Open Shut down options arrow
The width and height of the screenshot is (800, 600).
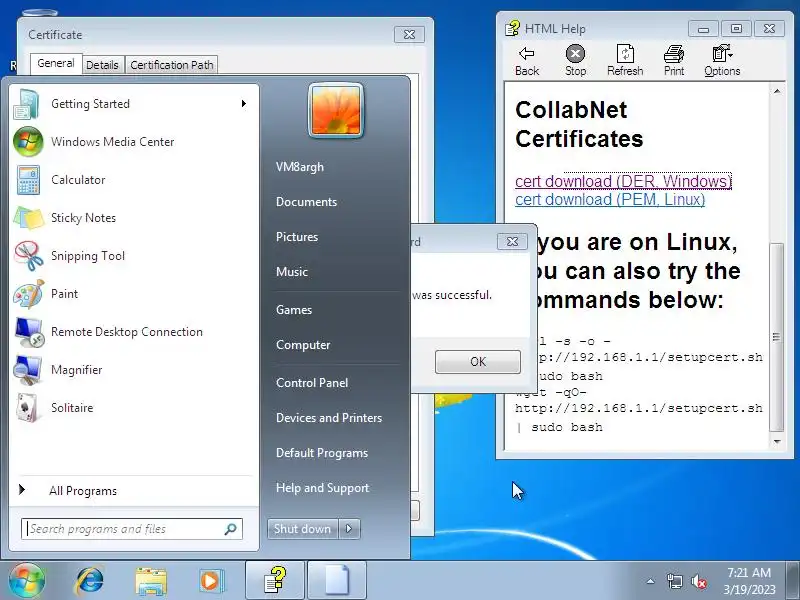[349, 529]
